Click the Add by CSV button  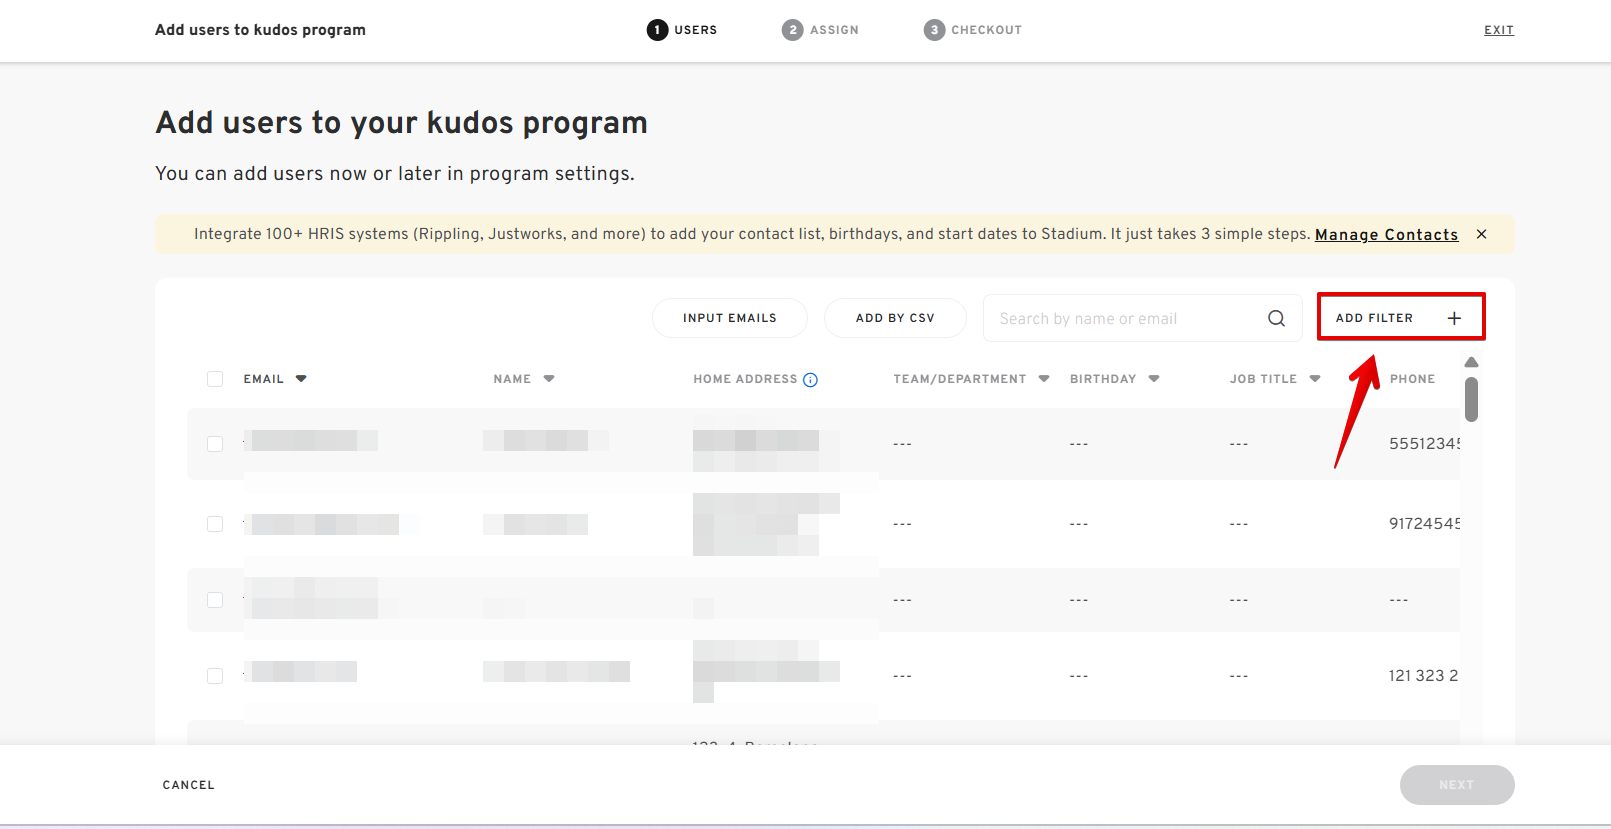click(895, 318)
